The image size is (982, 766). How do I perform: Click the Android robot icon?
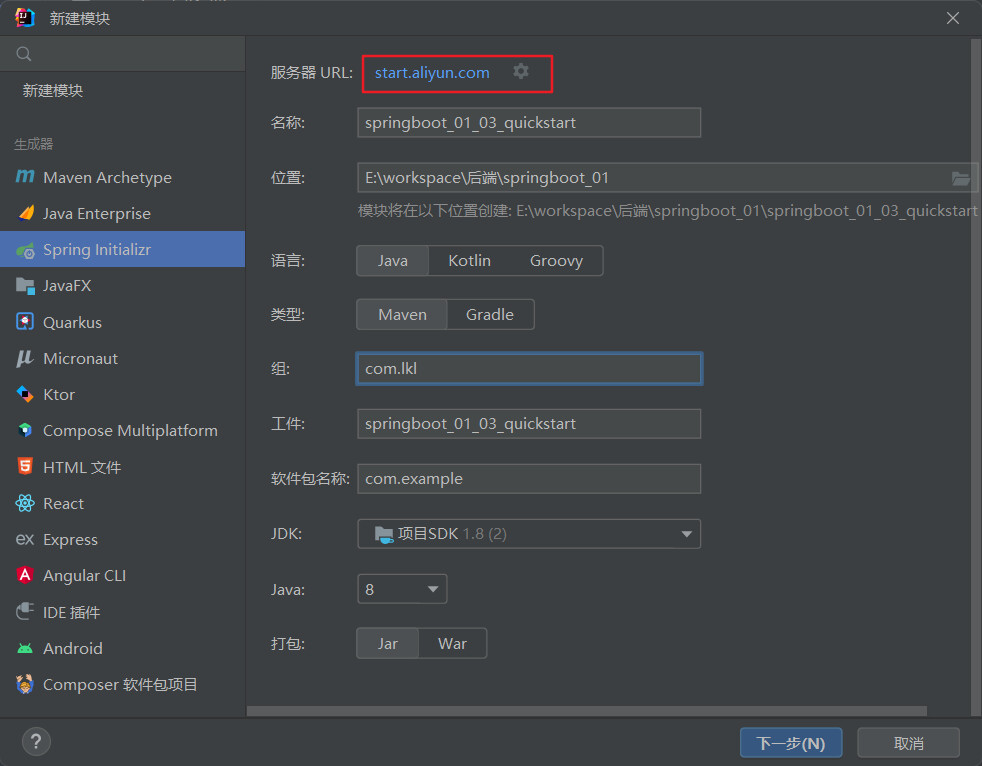point(25,648)
